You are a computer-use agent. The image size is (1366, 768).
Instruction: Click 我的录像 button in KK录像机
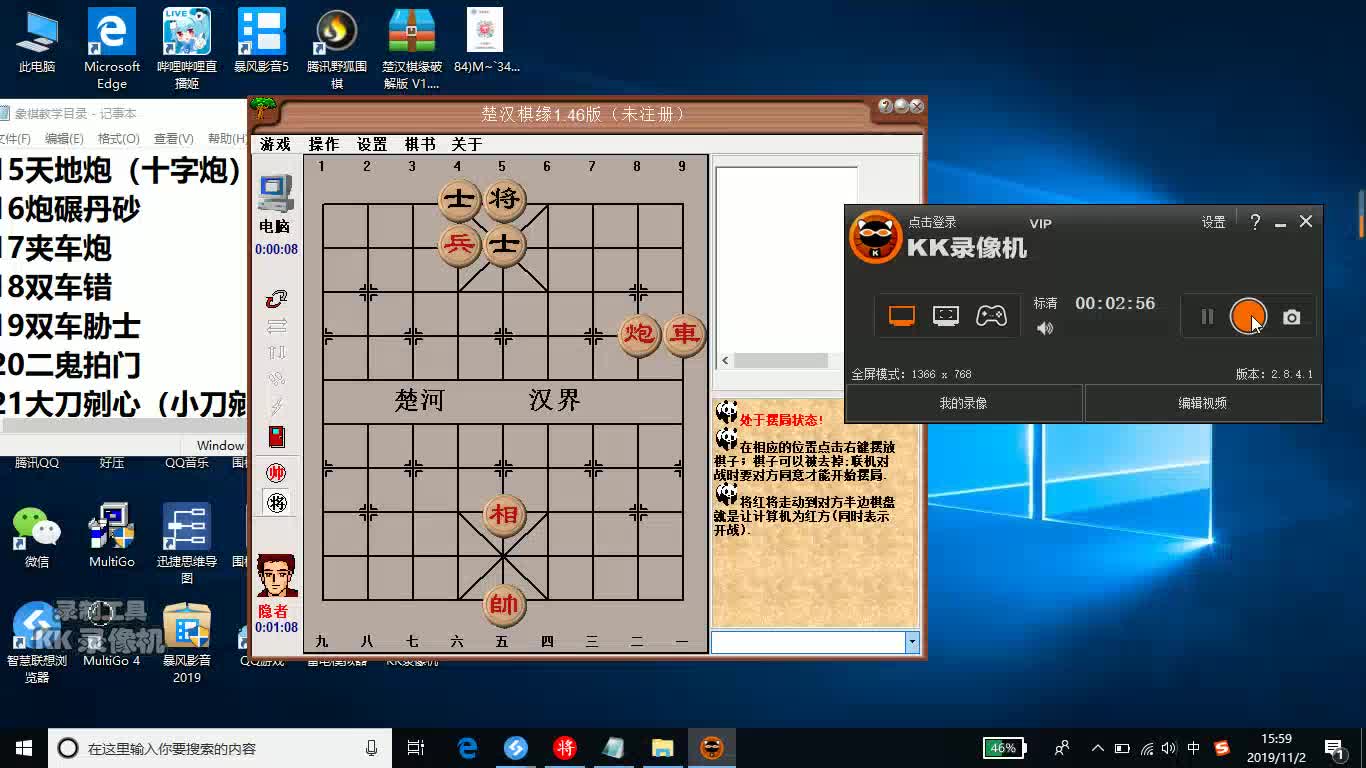964,403
